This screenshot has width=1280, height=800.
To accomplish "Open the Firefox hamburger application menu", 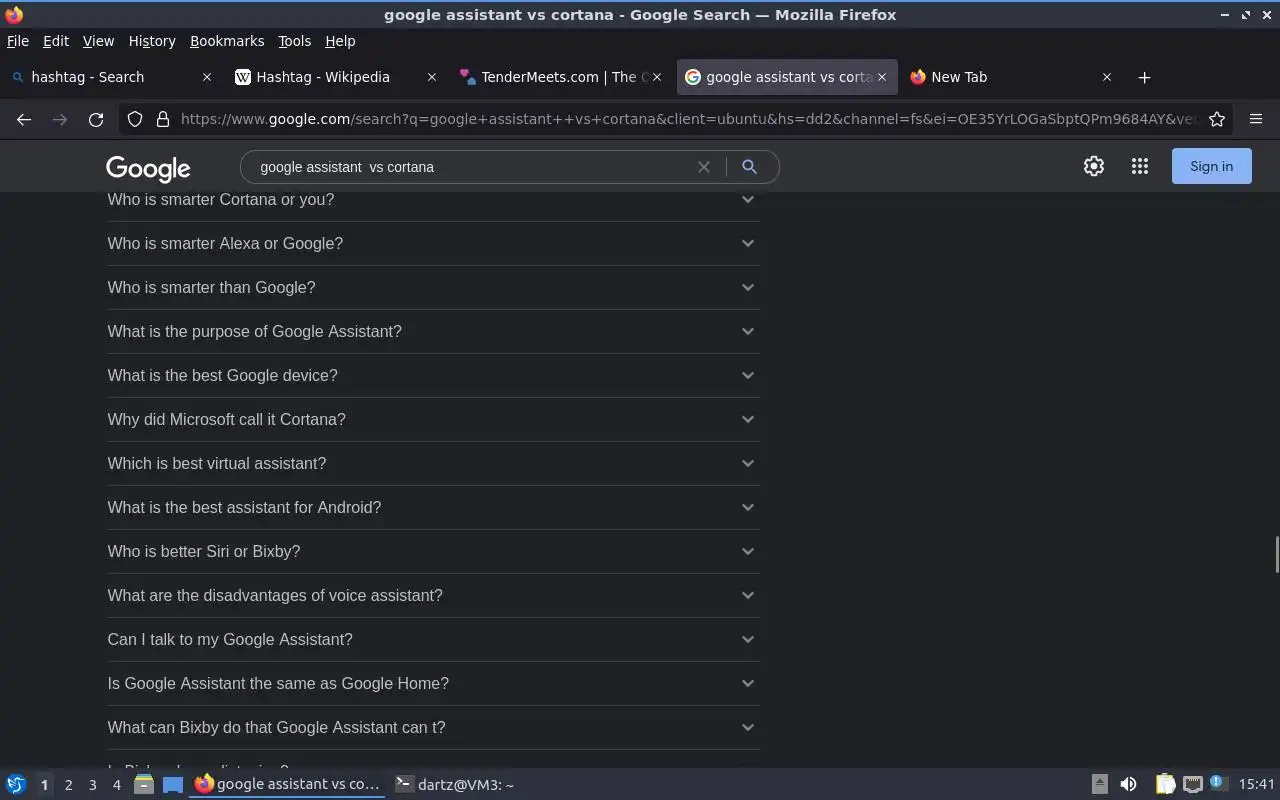I will pyautogui.click(x=1256, y=119).
